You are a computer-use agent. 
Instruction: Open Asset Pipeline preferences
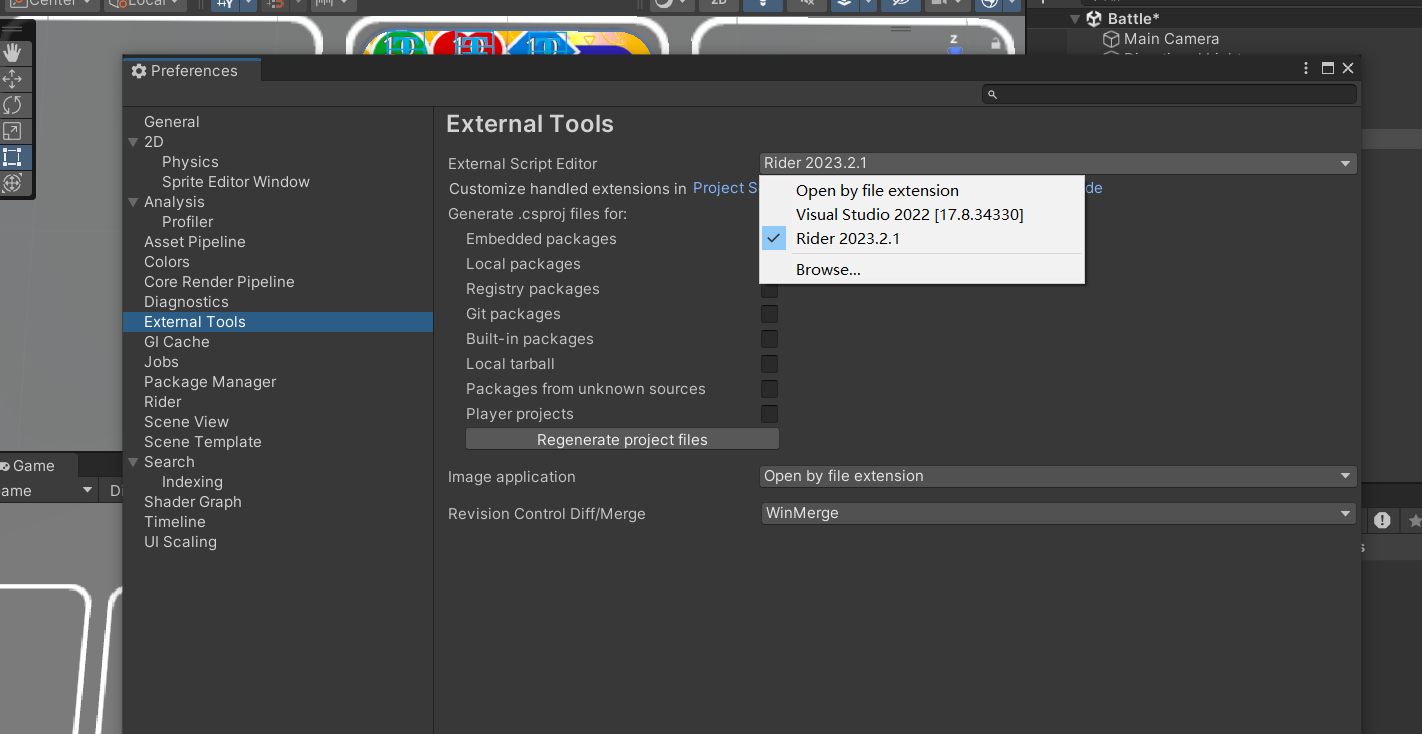(x=194, y=242)
